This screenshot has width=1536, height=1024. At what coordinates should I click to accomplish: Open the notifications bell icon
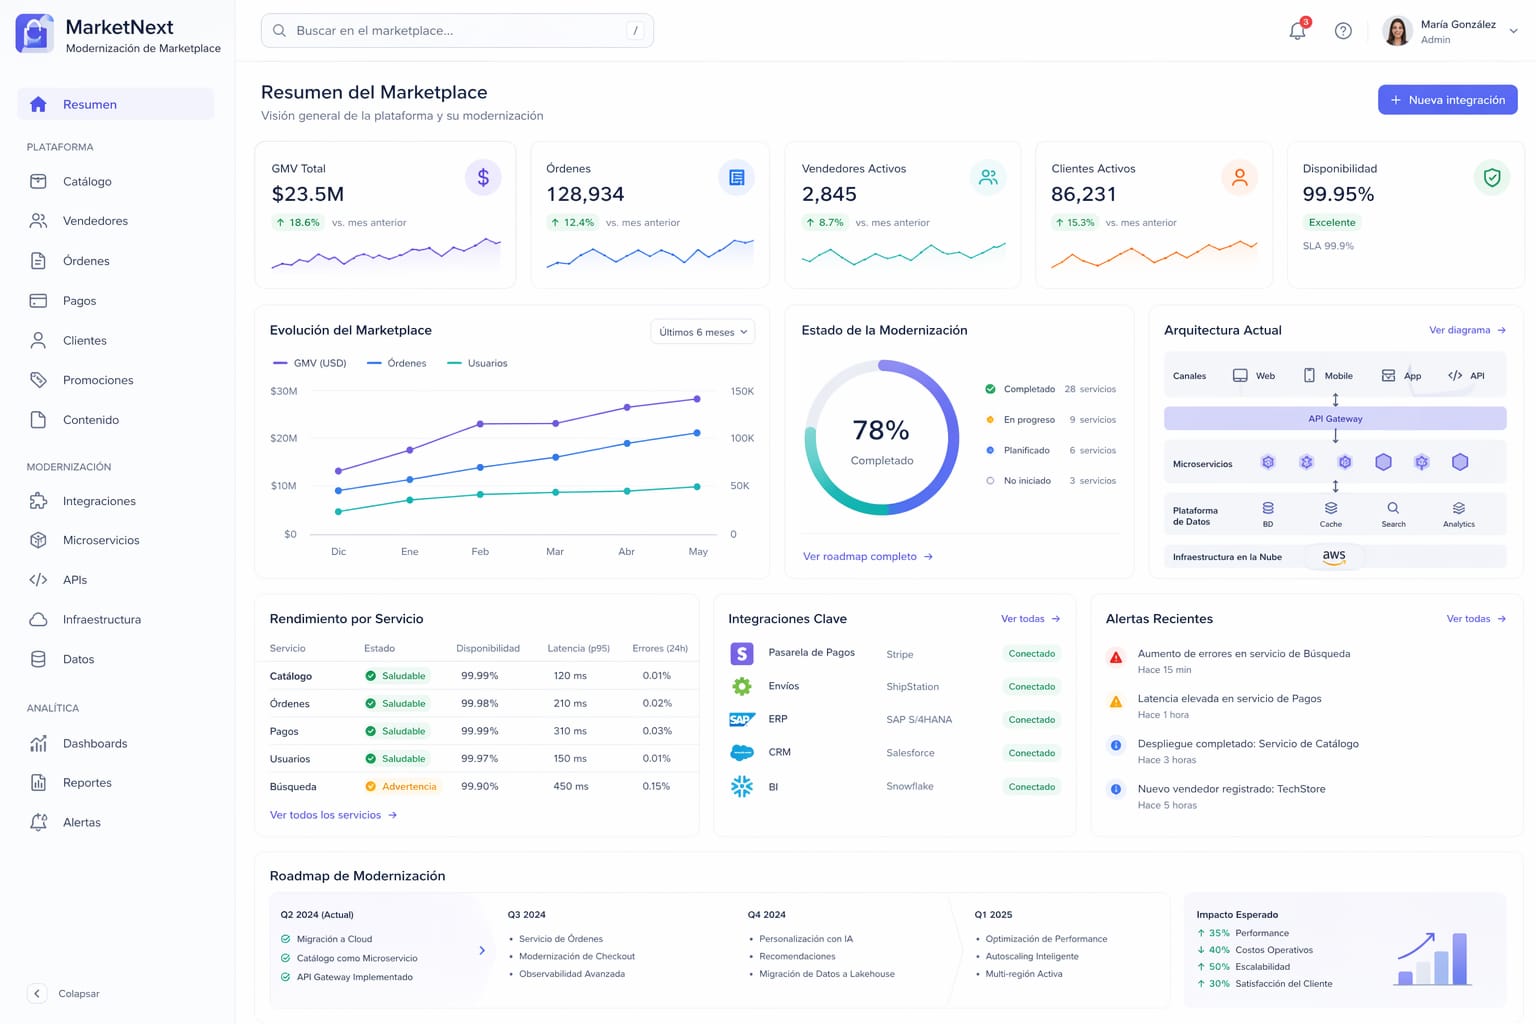(x=1297, y=31)
